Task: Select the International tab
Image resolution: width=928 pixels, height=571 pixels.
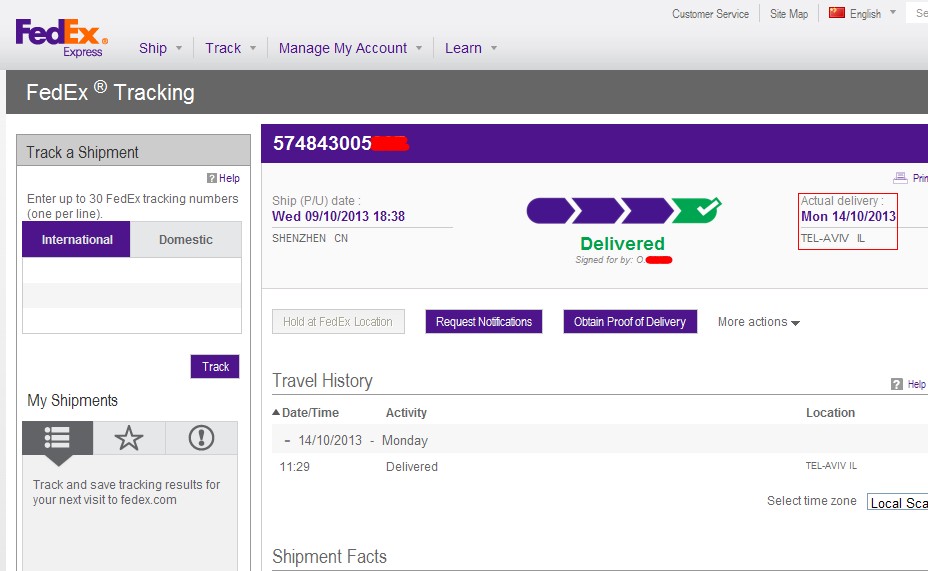Action: coord(76,240)
